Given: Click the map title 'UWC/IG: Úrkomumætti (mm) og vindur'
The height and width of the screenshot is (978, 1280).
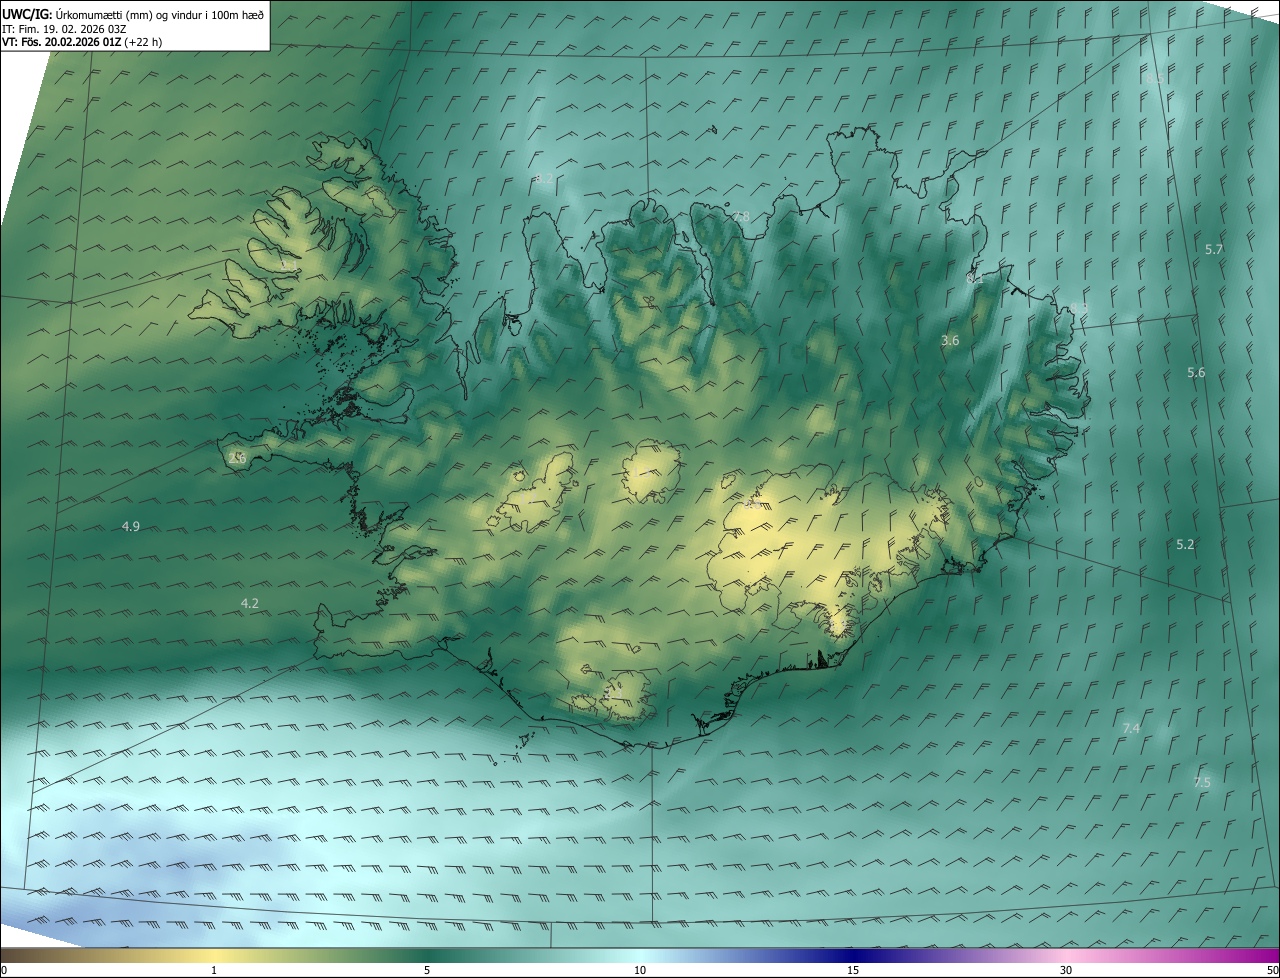Looking at the screenshot, I should pyautogui.click(x=133, y=13).
